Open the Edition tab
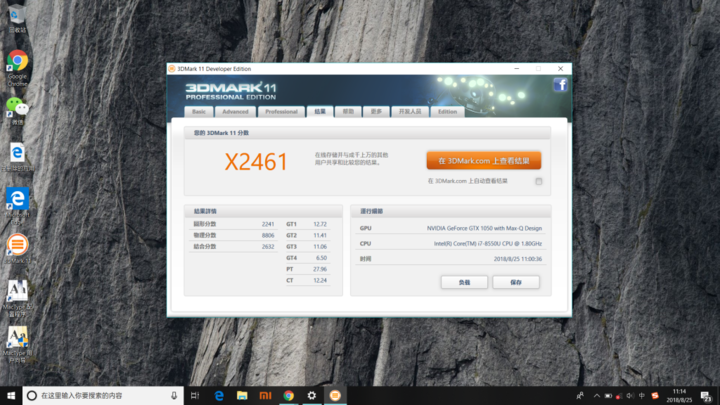The height and width of the screenshot is (405, 720). [447, 112]
